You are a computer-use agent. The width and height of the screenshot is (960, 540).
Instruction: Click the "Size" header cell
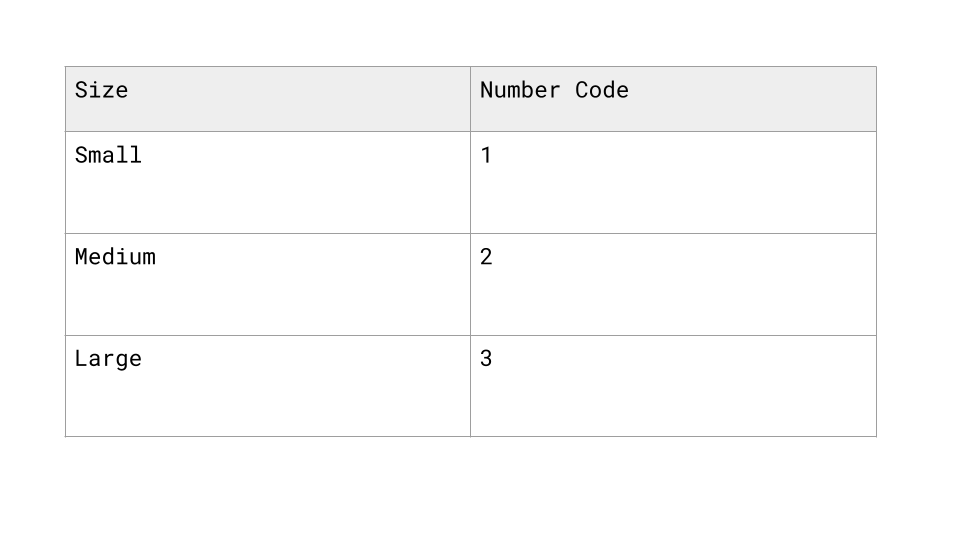(267, 99)
